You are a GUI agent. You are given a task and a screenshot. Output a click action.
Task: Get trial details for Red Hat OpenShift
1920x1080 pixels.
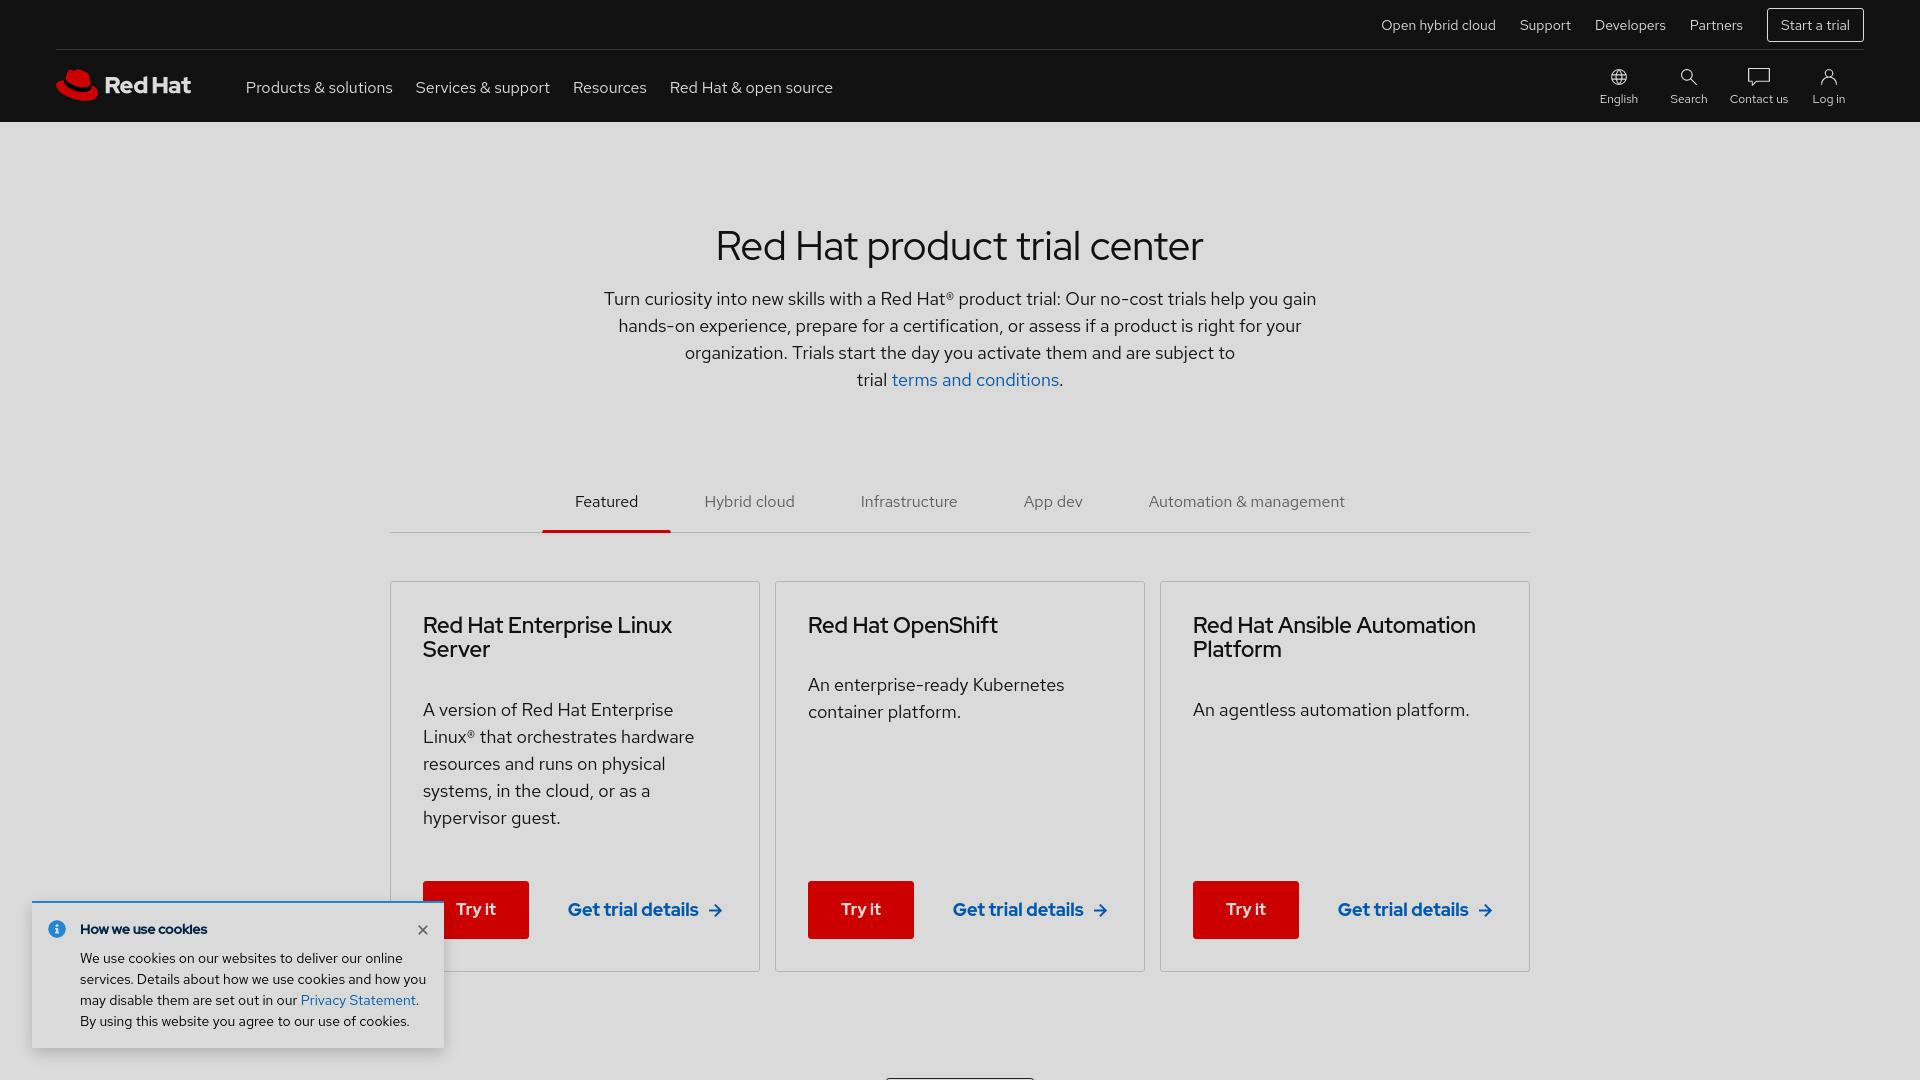point(1030,910)
